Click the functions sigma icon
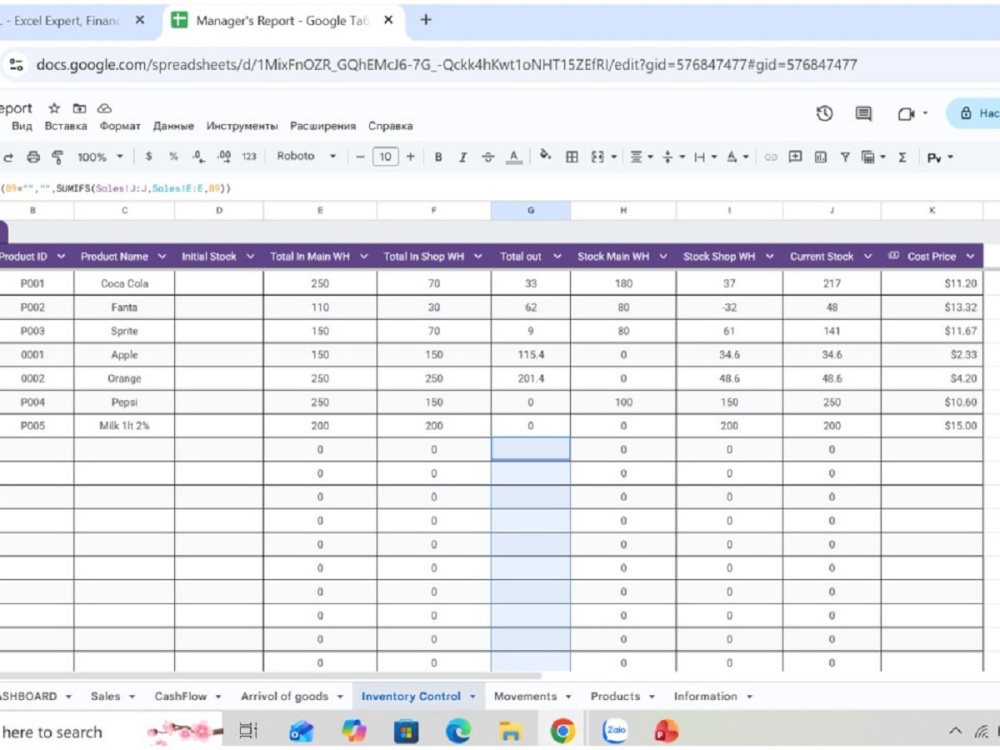1000x750 pixels. (x=902, y=157)
